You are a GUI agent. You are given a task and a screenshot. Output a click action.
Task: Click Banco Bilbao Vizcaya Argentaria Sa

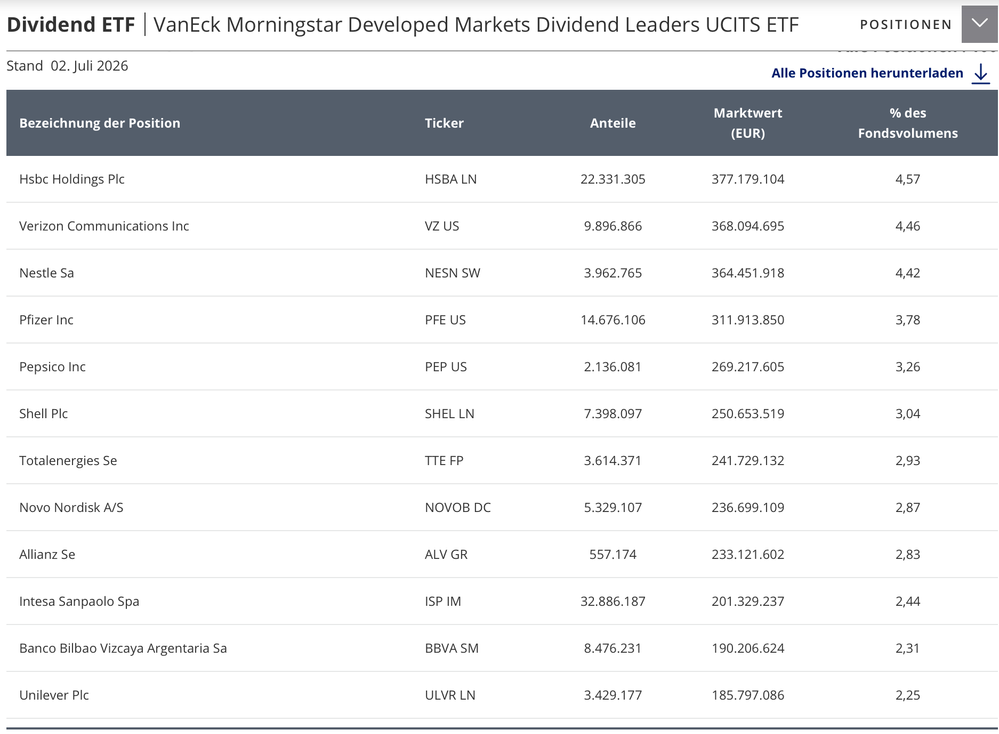[x=123, y=649]
